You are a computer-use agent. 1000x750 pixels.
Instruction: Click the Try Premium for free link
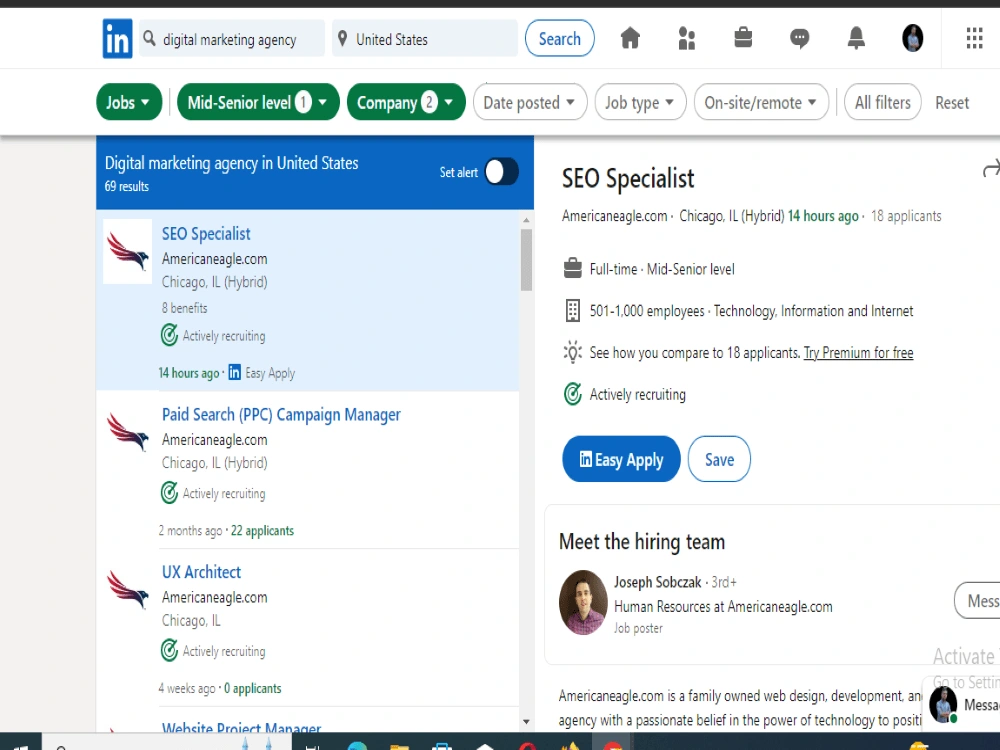pos(858,353)
